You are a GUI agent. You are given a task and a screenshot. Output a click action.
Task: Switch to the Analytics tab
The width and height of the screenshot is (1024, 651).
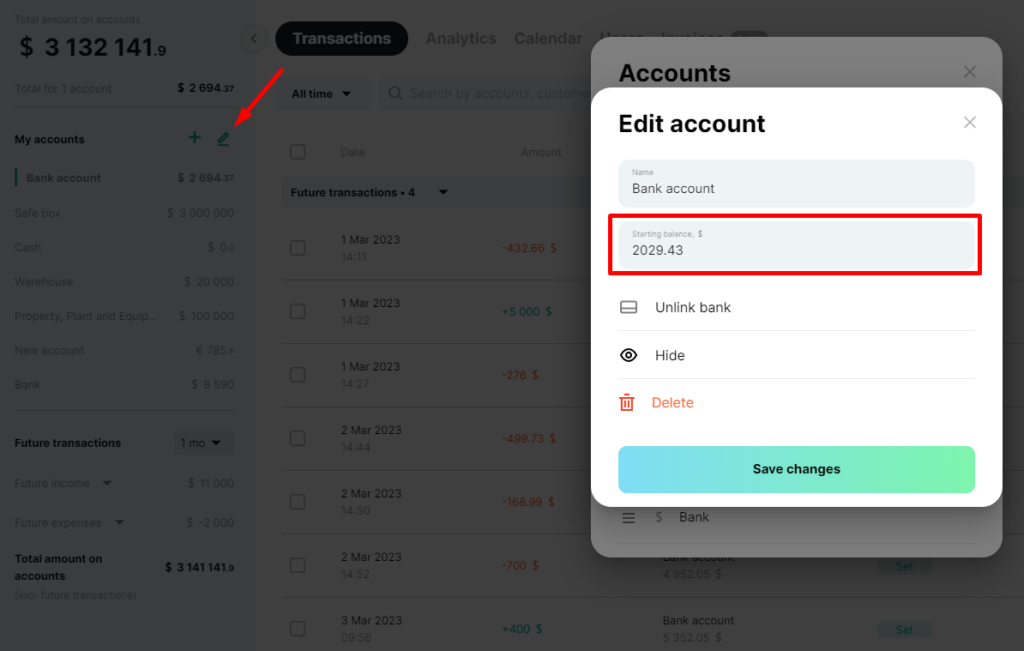click(461, 39)
